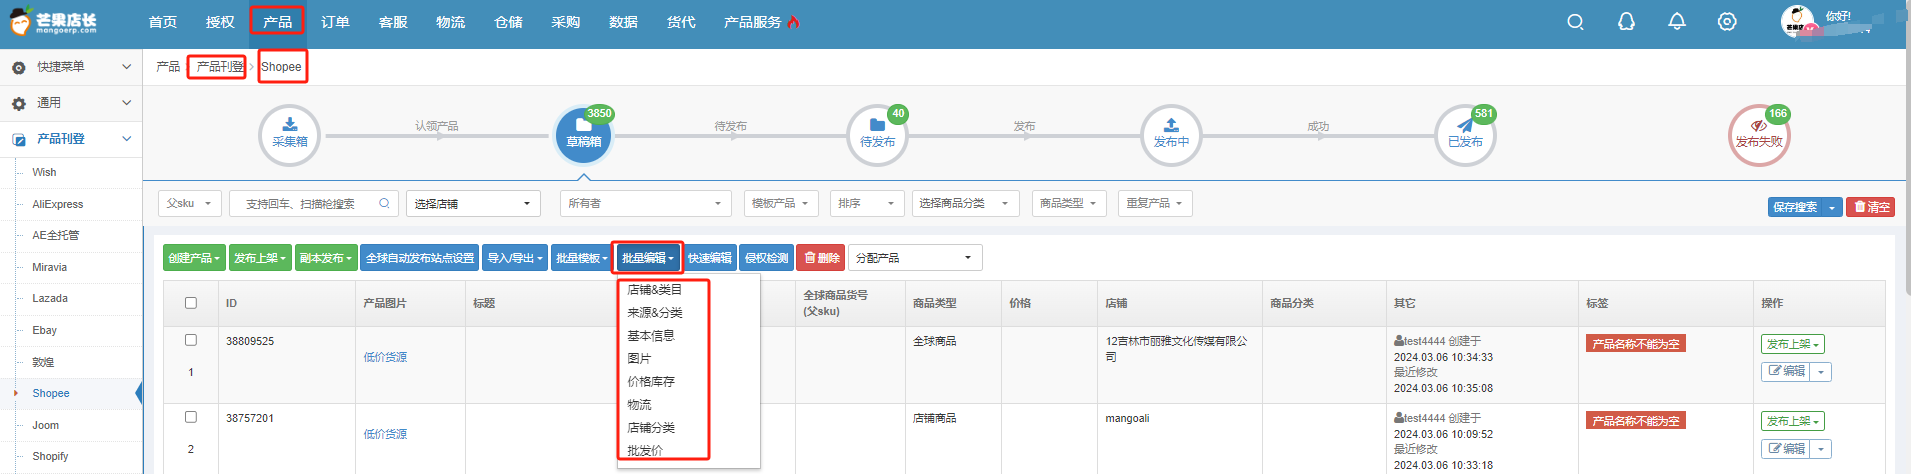Click 编辑 for product 38757201
This screenshot has height=474, width=1911.
pyautogui.click(x=1786, y=448)
